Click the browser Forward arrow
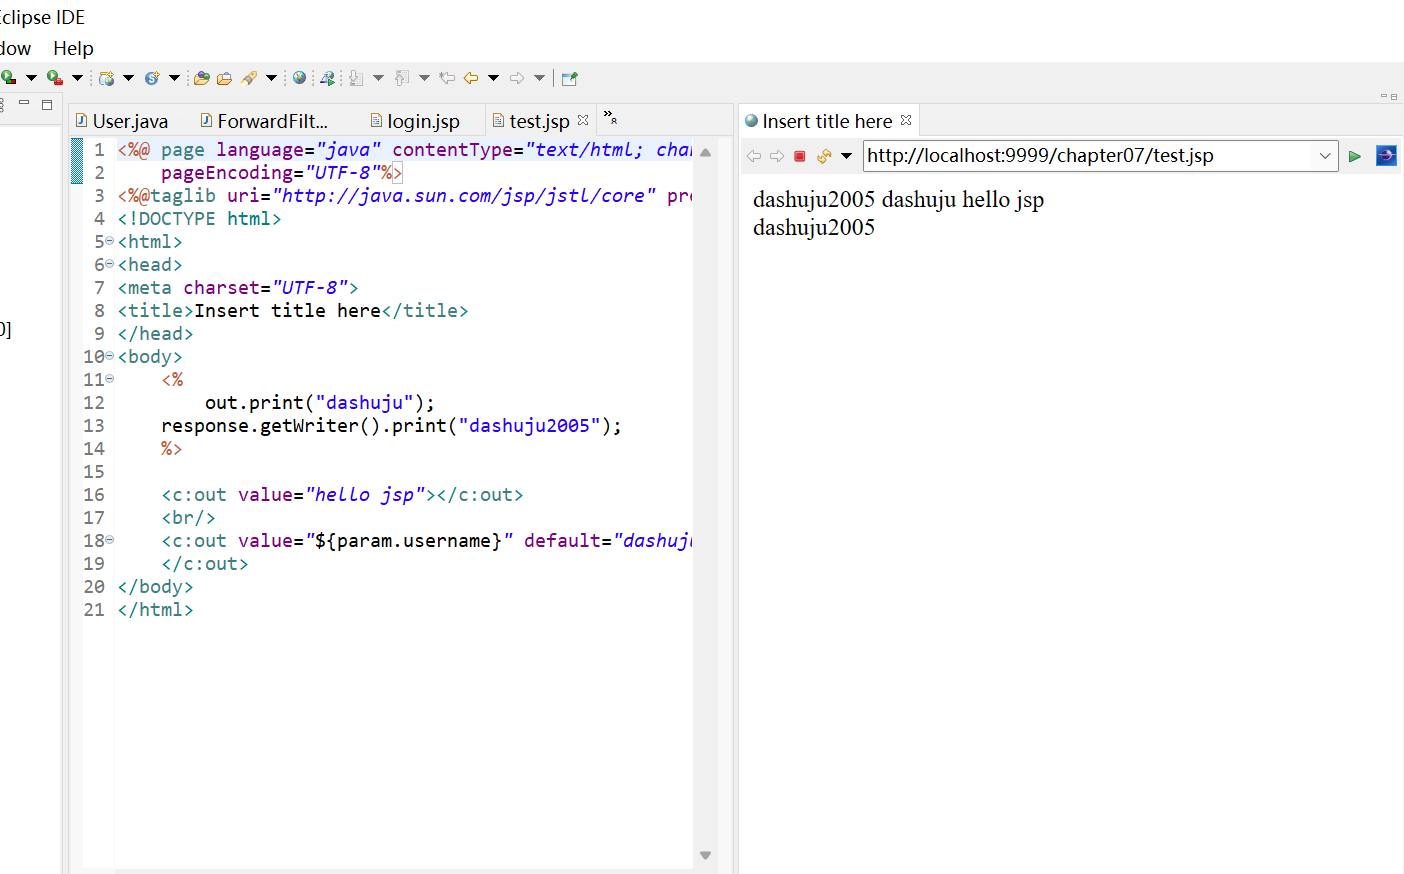 coord(777,156)
